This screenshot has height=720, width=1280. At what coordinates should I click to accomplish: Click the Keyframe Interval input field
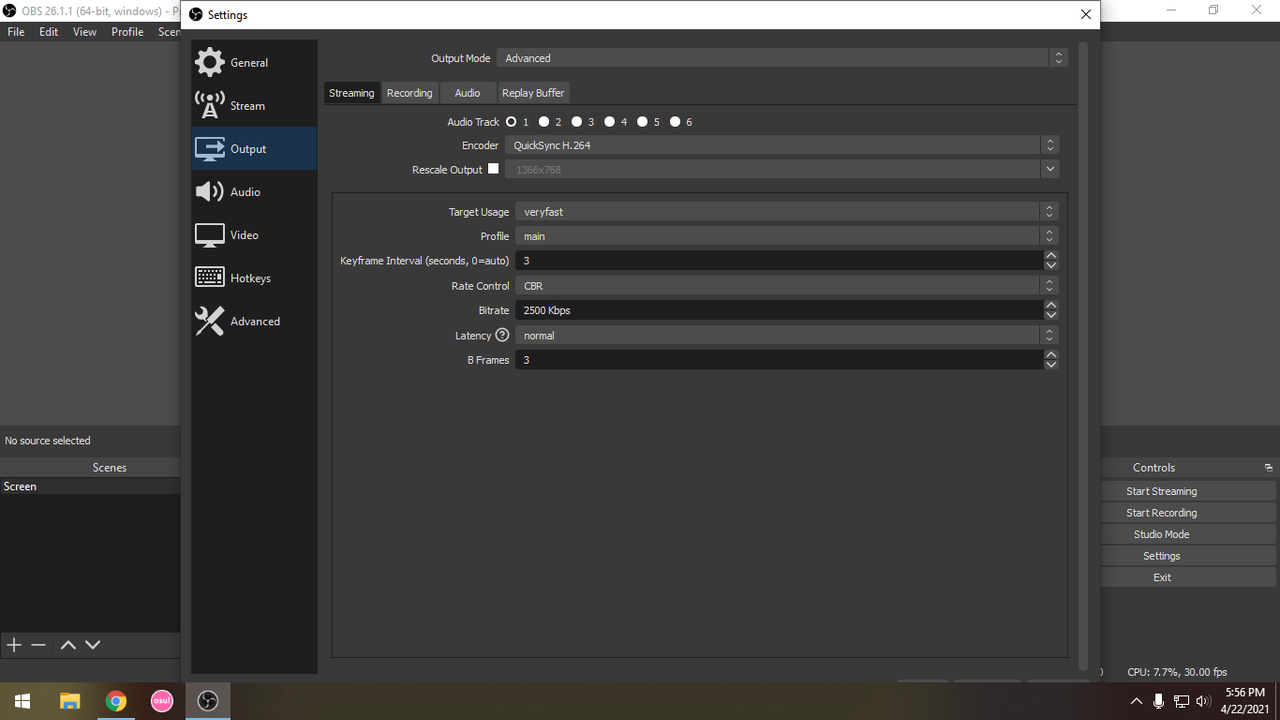pos(779,261)
